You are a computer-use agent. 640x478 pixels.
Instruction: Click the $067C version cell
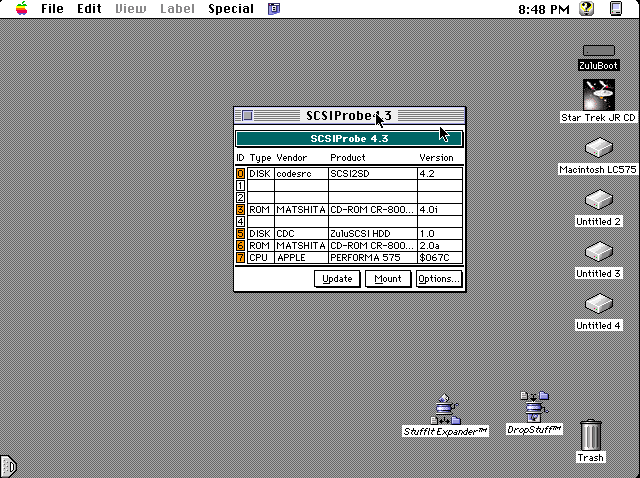(x=440, y=258)
